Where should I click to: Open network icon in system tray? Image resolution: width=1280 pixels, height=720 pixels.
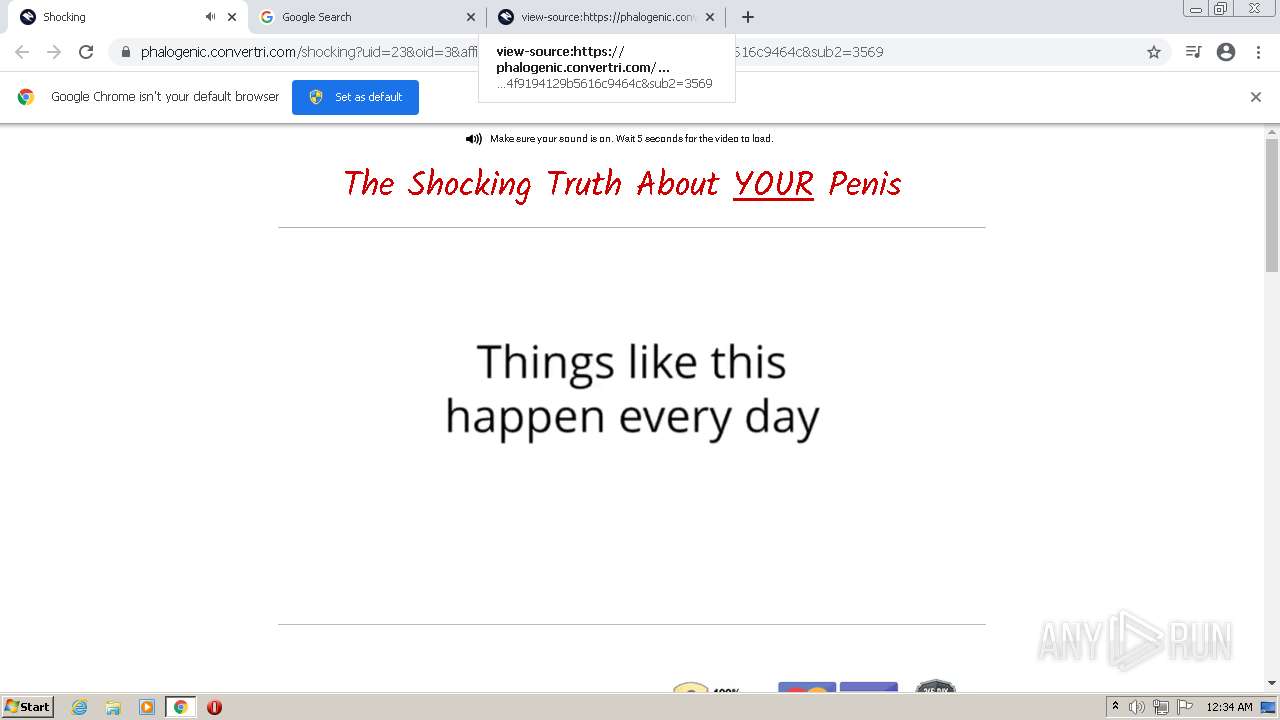[x=1161, y=707]
